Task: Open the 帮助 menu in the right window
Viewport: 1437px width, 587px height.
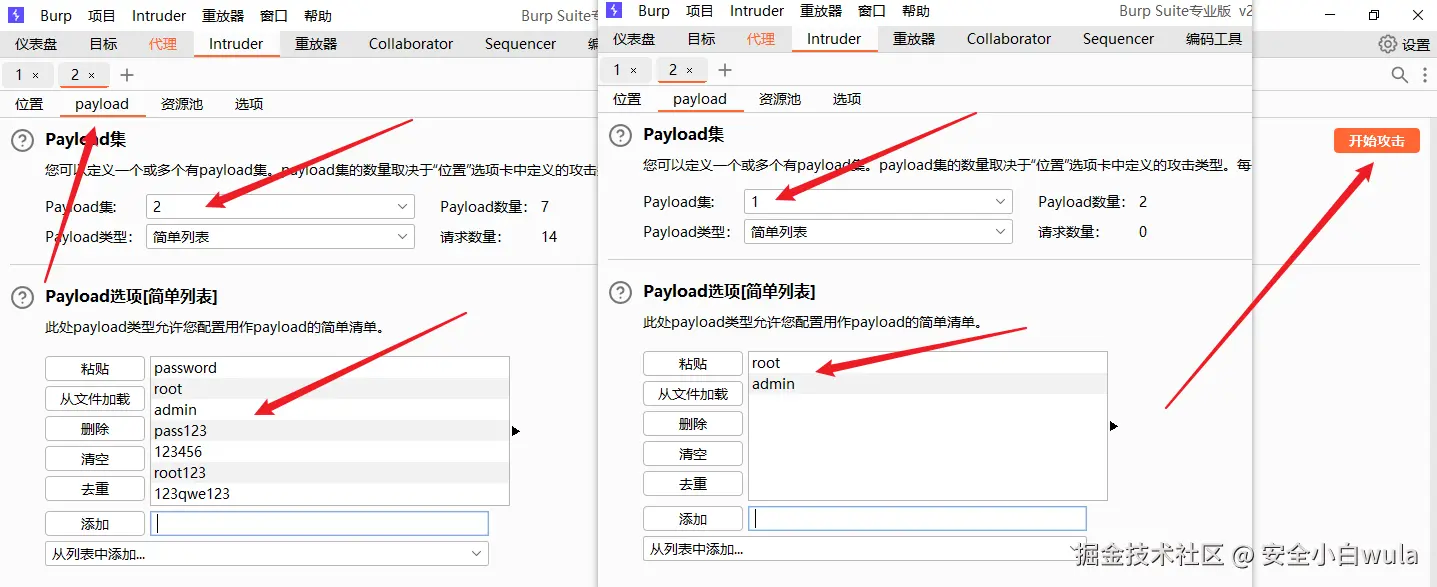Action: pyautogui.click(x=916, y=11)
